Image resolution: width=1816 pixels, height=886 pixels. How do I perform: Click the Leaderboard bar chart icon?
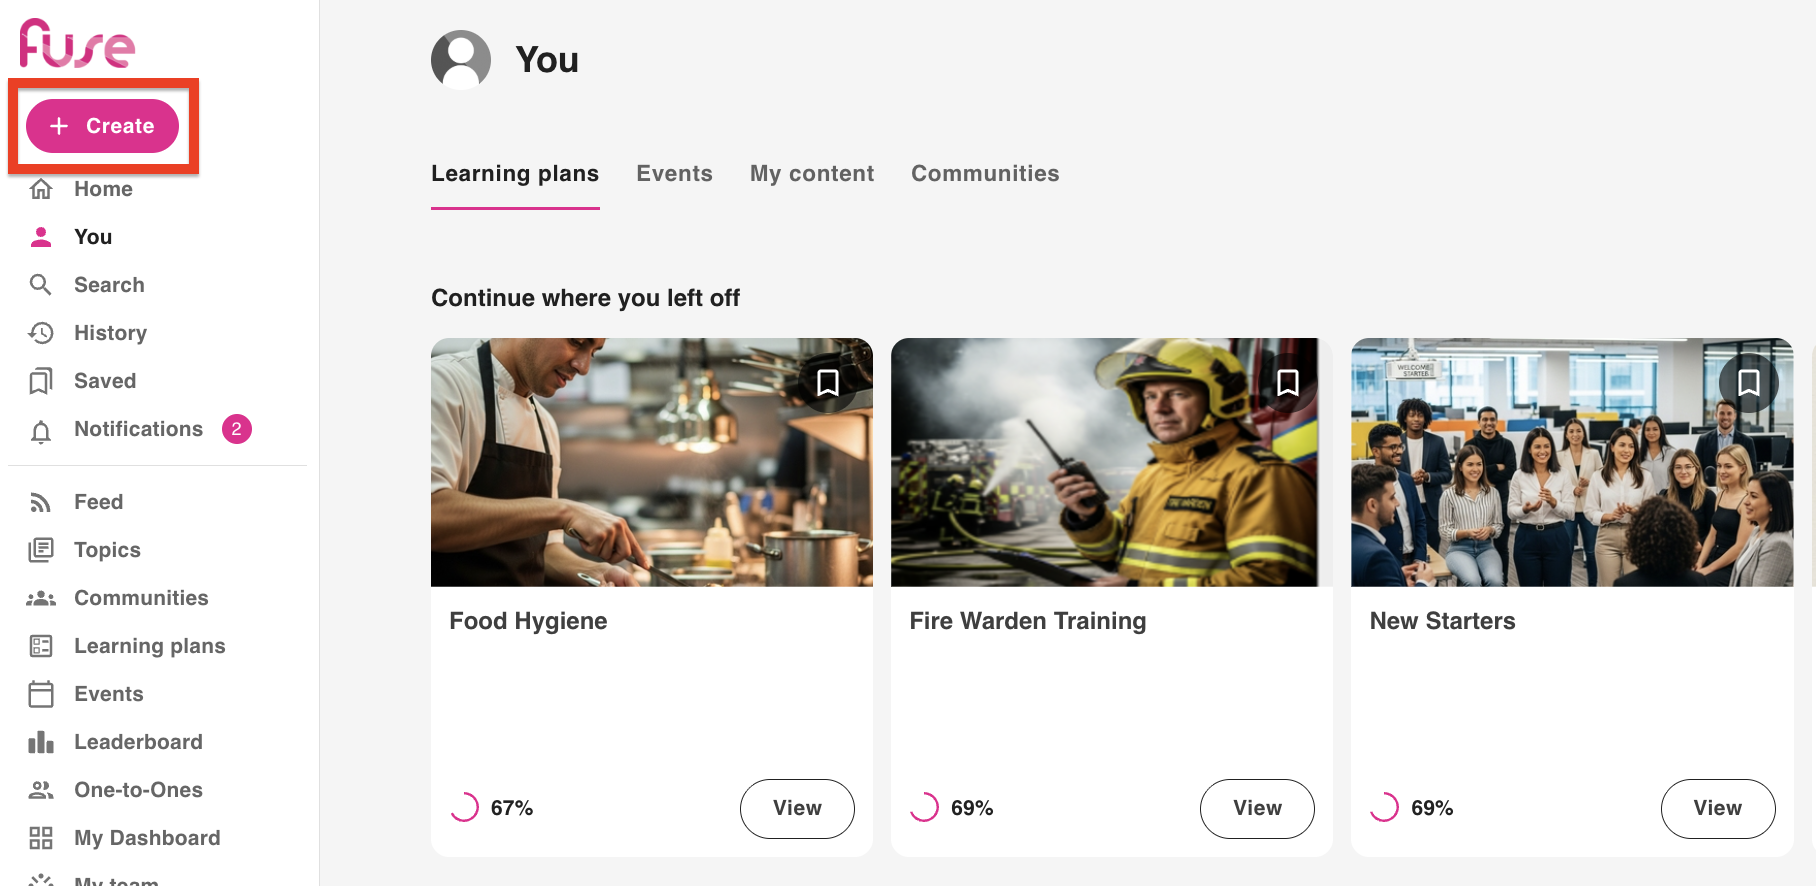(41, 742)
